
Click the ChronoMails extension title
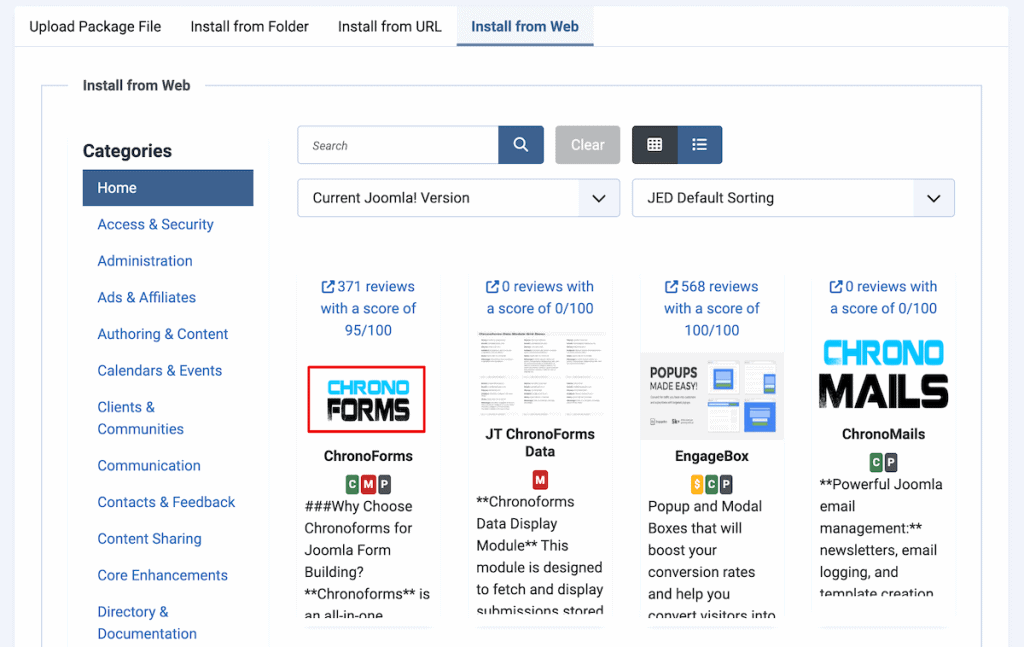click(884, 434)
